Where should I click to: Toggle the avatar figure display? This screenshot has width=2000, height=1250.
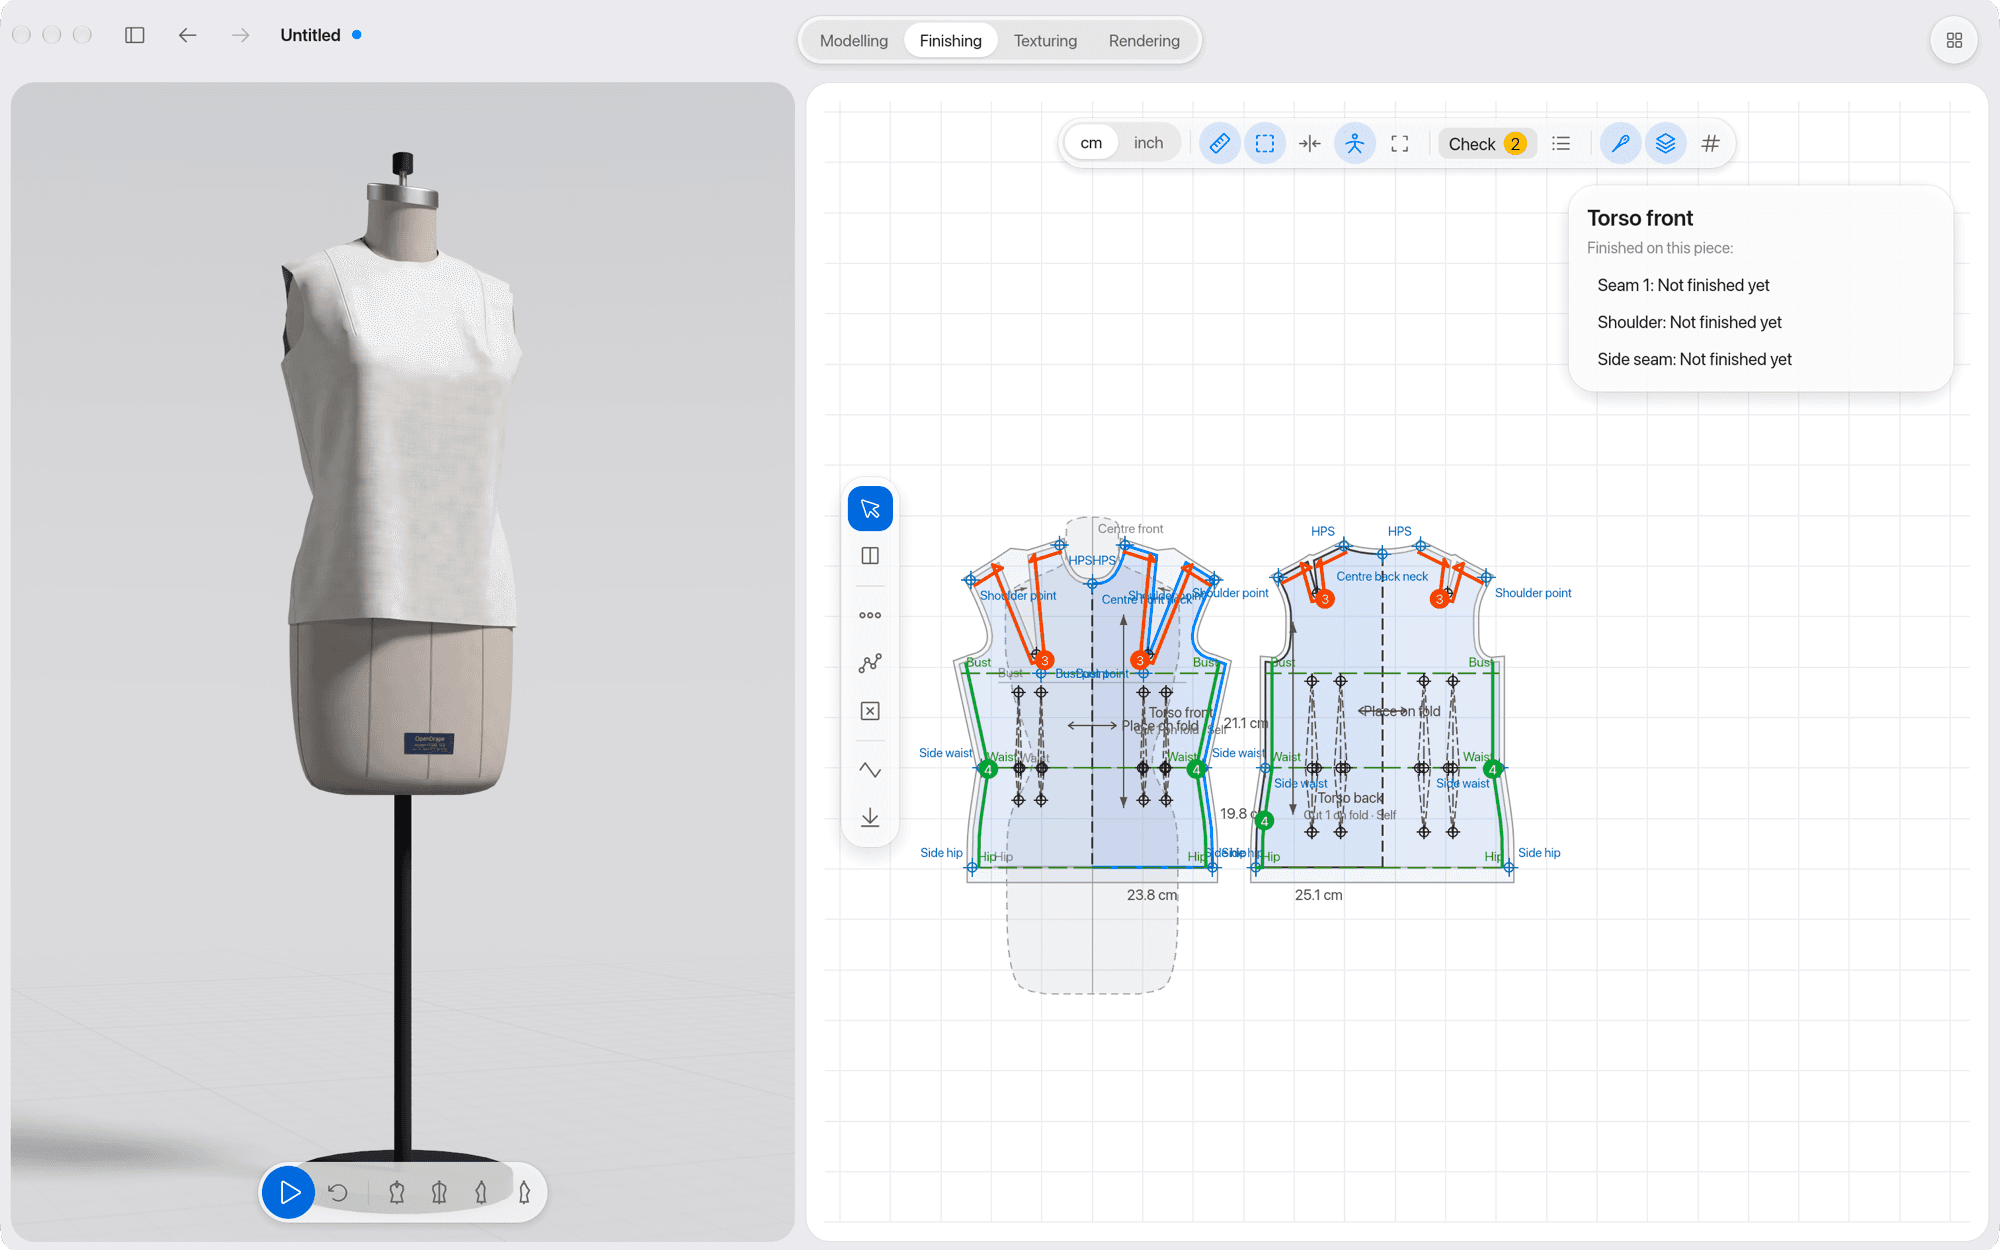click(1355, 144)
